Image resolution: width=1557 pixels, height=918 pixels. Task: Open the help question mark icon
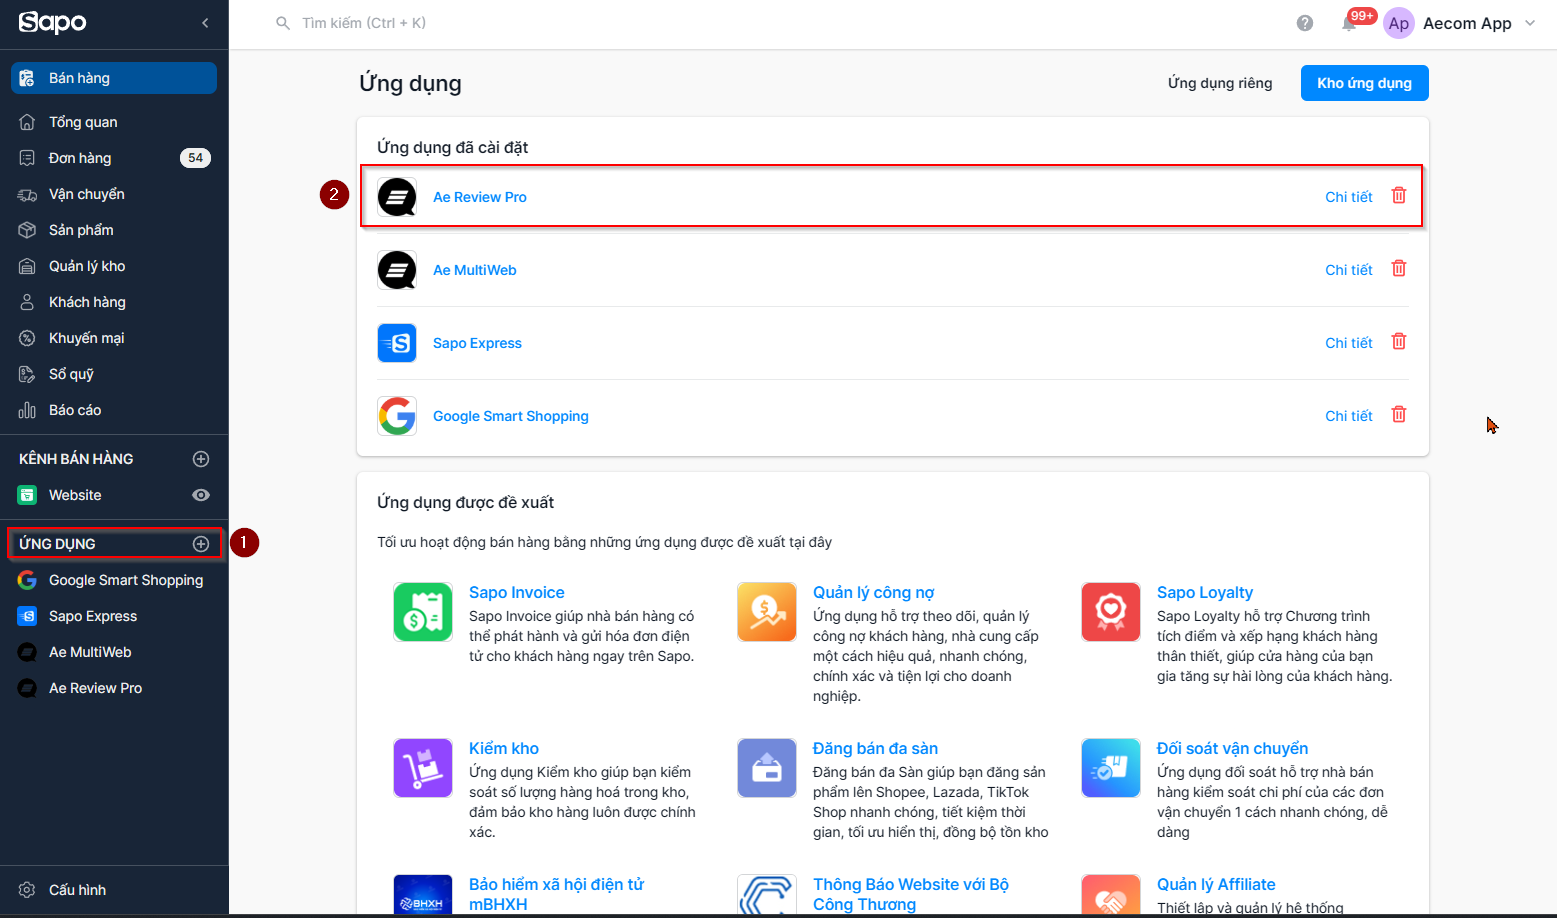(x=1305, y=23)
